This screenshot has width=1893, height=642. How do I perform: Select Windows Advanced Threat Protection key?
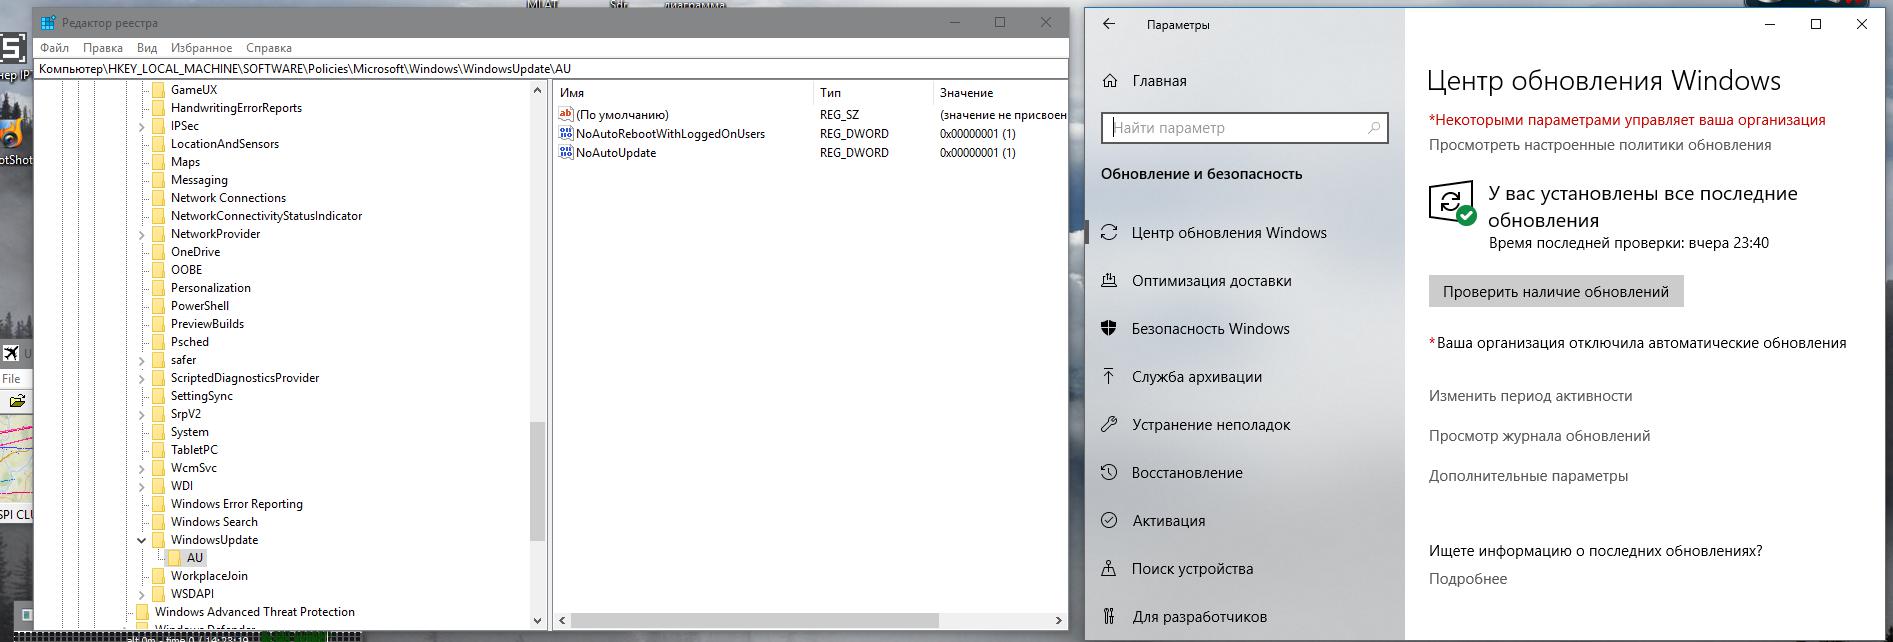coord(255,612)
